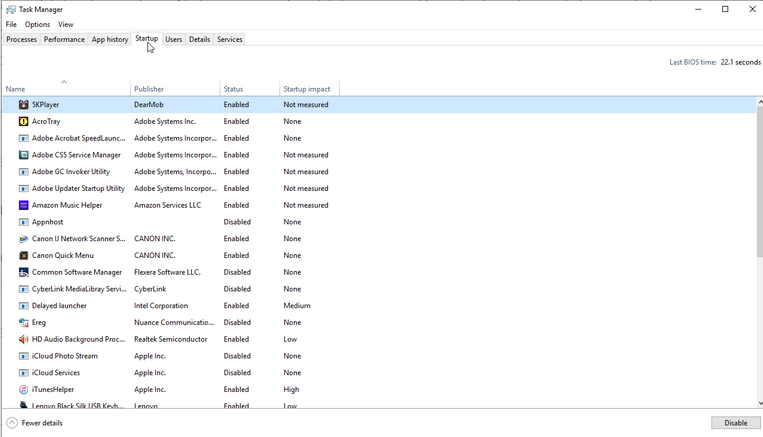Click the Nuance Communications publisher cell

174,323
